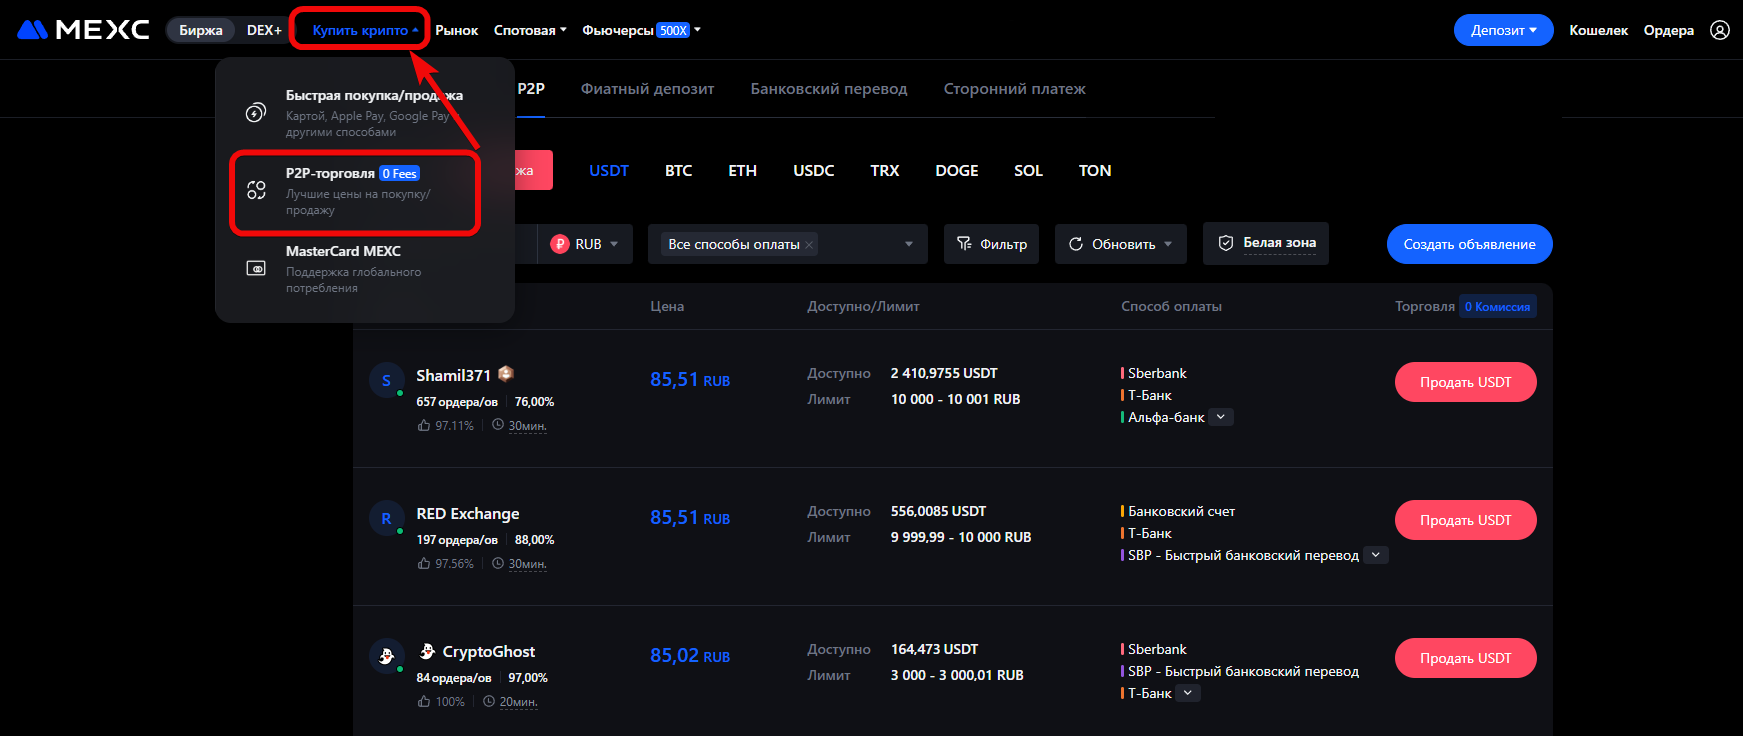Click the RED Exchange avatar icon
The height and width of the screenshot is (736, 1743).
[386, 519]
